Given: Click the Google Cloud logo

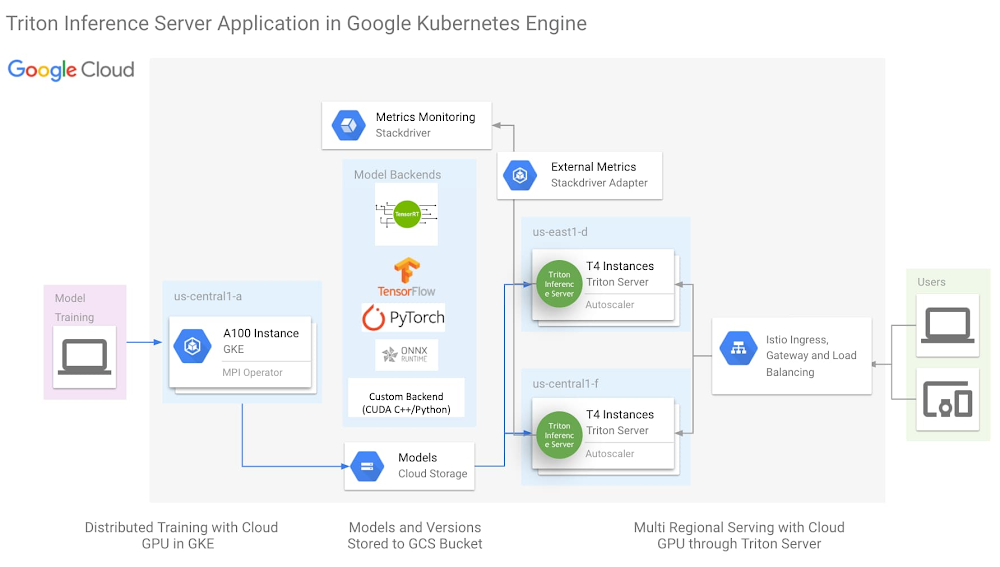Looking at the screenshot, I should pyautogui.click(x=71, y=70).
